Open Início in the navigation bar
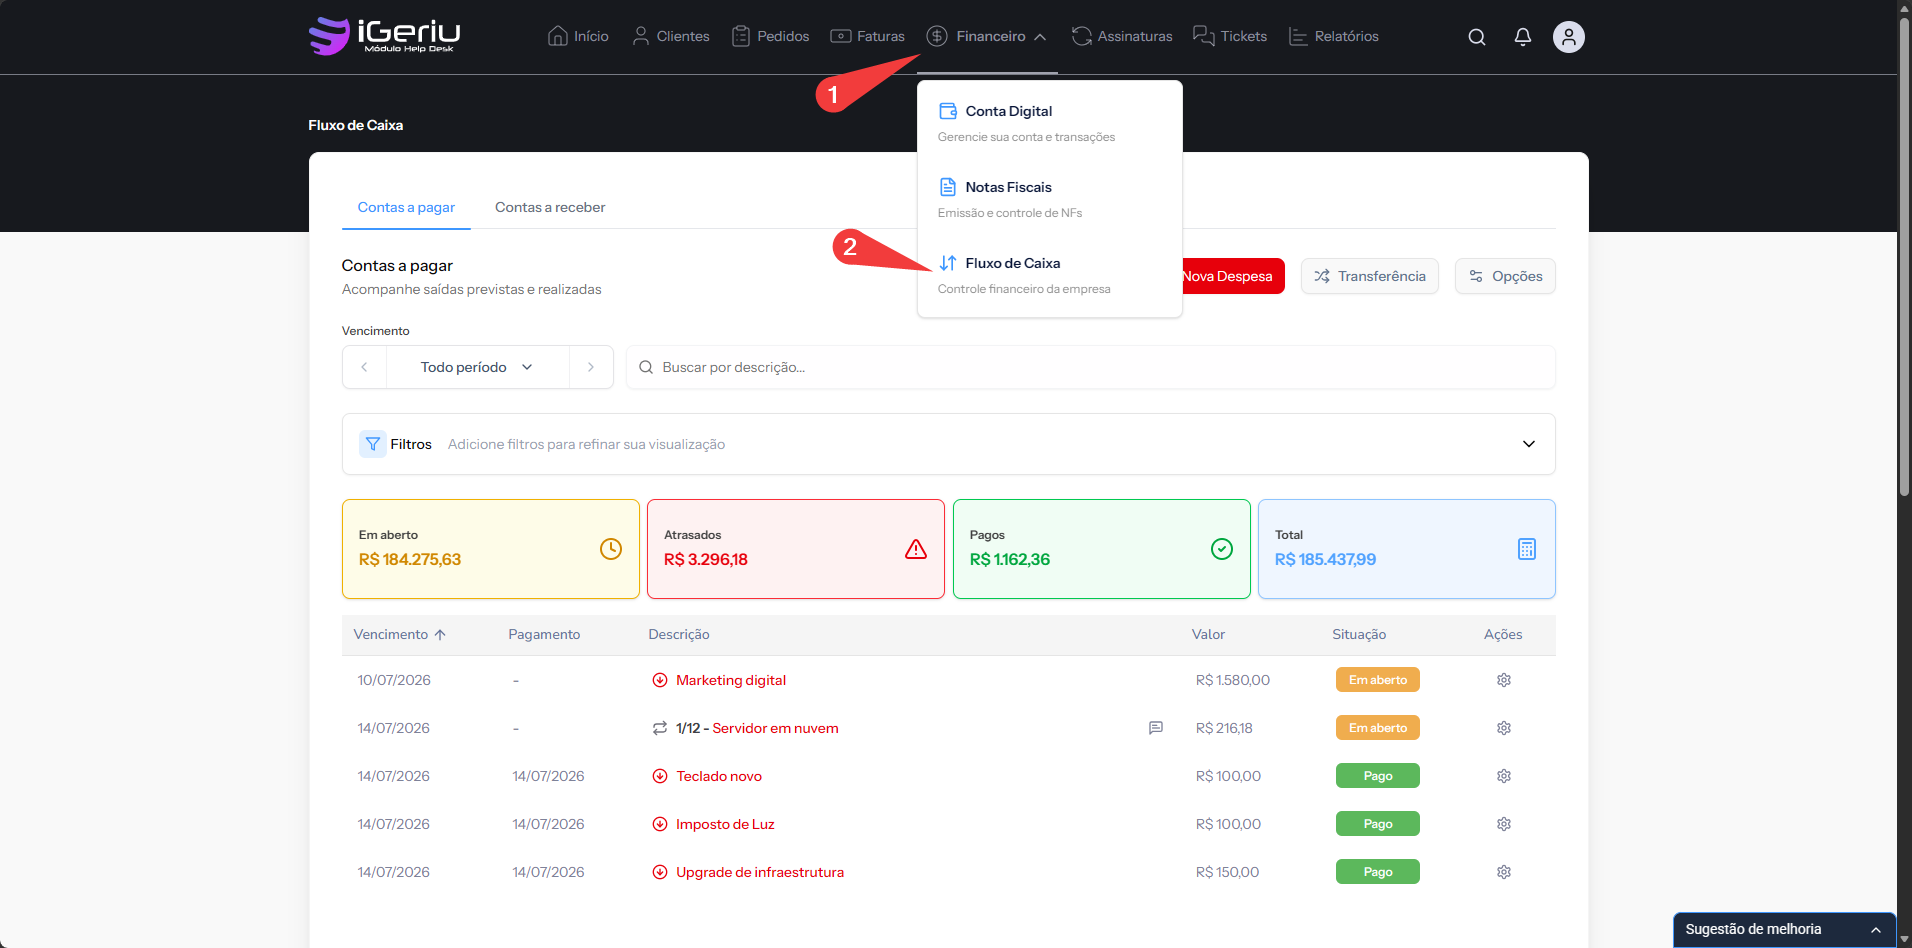 point(578,36)
